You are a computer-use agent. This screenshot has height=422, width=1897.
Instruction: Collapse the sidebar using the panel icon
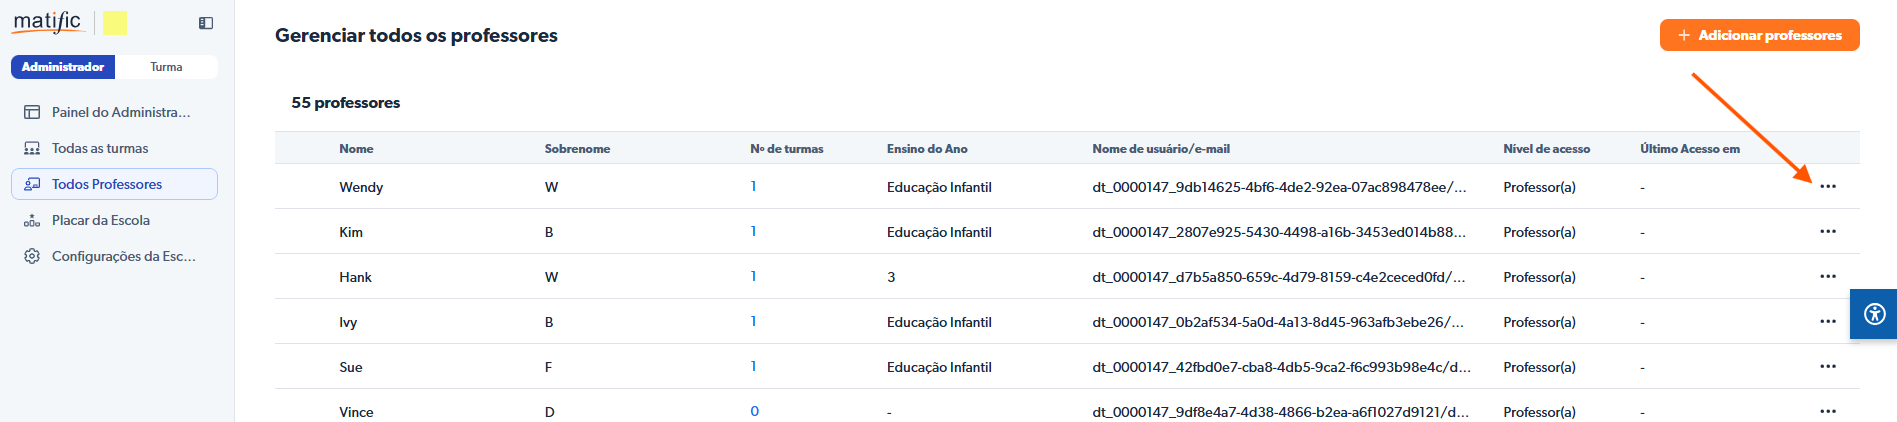tap(206, 23)
